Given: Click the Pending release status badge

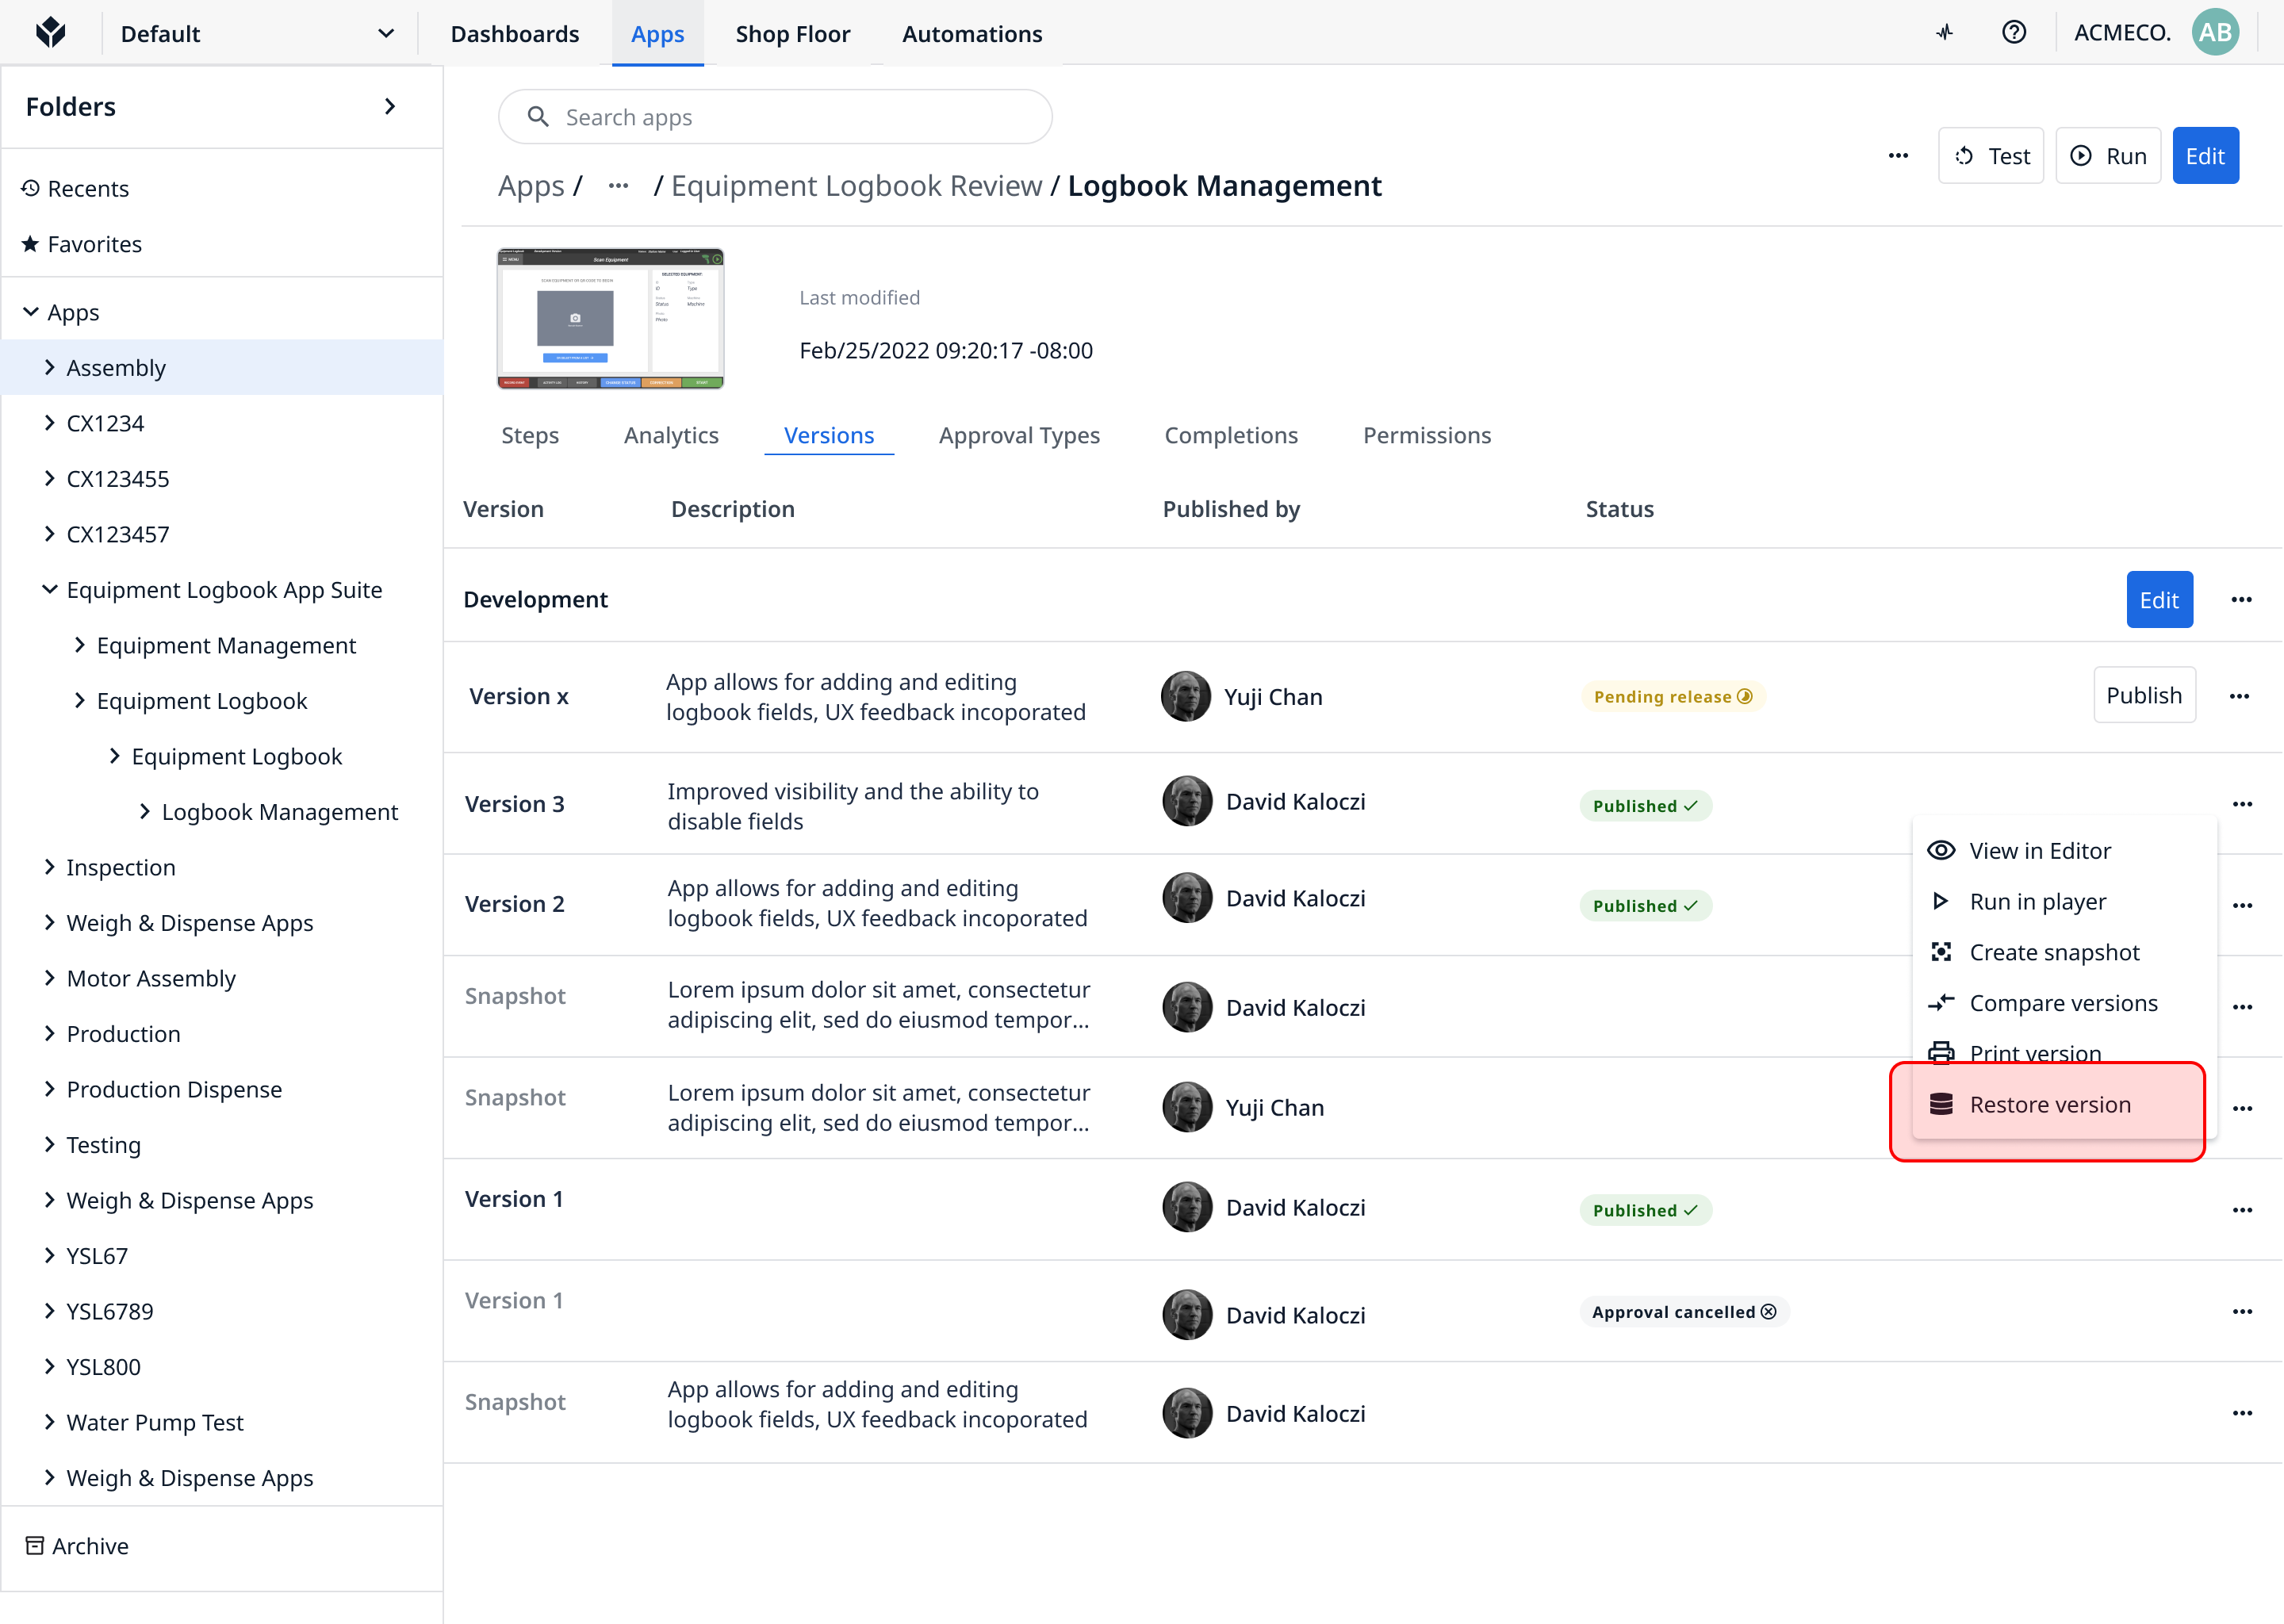Looking at the screenshot, I should point(1673,696).
